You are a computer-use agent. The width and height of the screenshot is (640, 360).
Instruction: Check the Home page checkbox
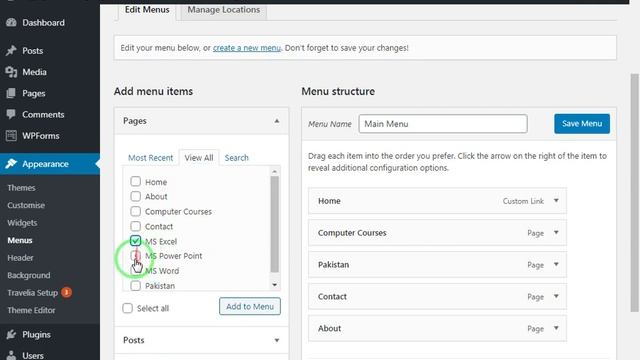click(136, 181)
